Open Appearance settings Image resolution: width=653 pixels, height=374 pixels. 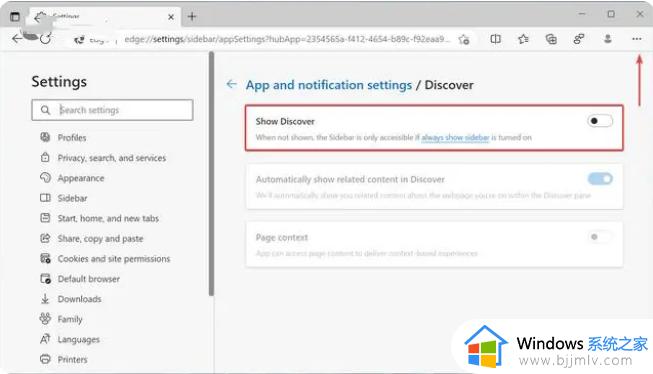coord(81,178)
